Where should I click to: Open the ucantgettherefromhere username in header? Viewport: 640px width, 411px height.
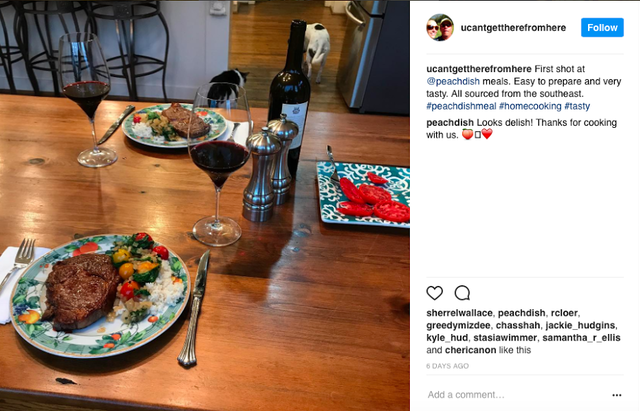coord(513,28)
